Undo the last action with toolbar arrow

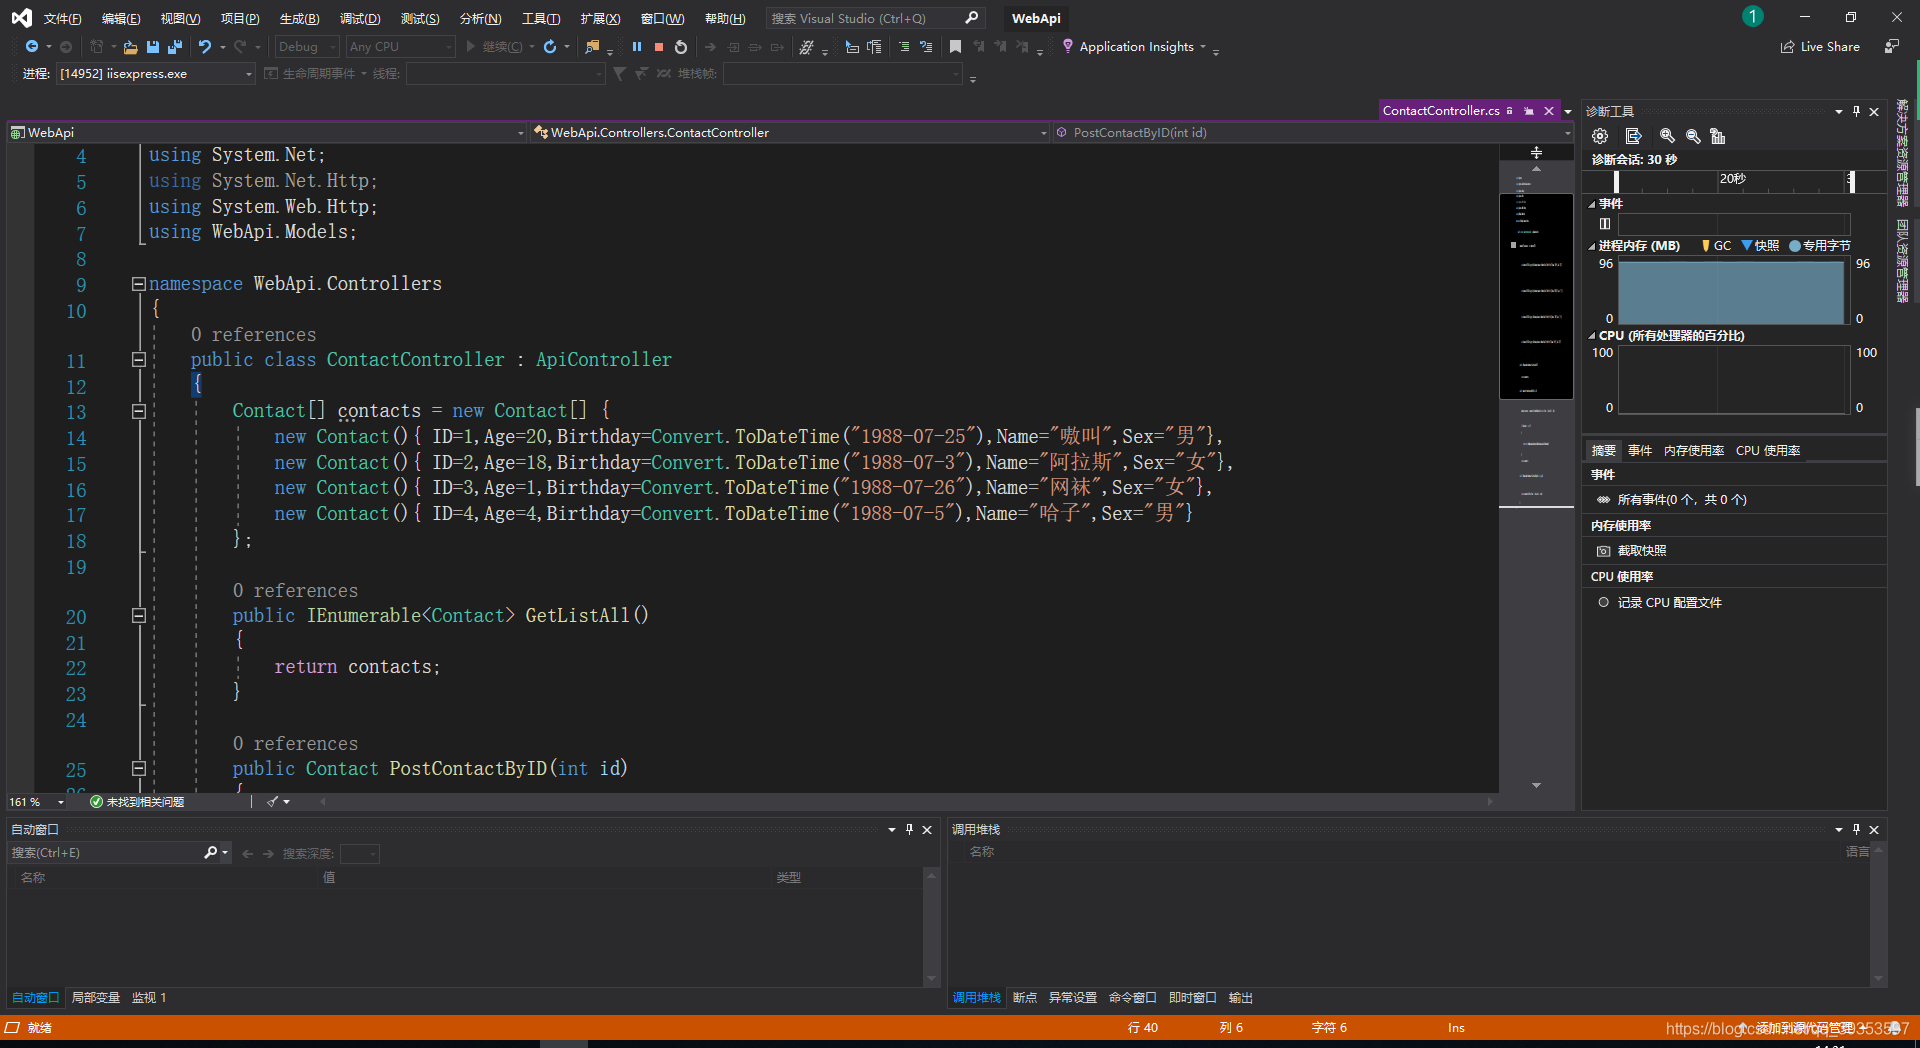click(205, 47)
